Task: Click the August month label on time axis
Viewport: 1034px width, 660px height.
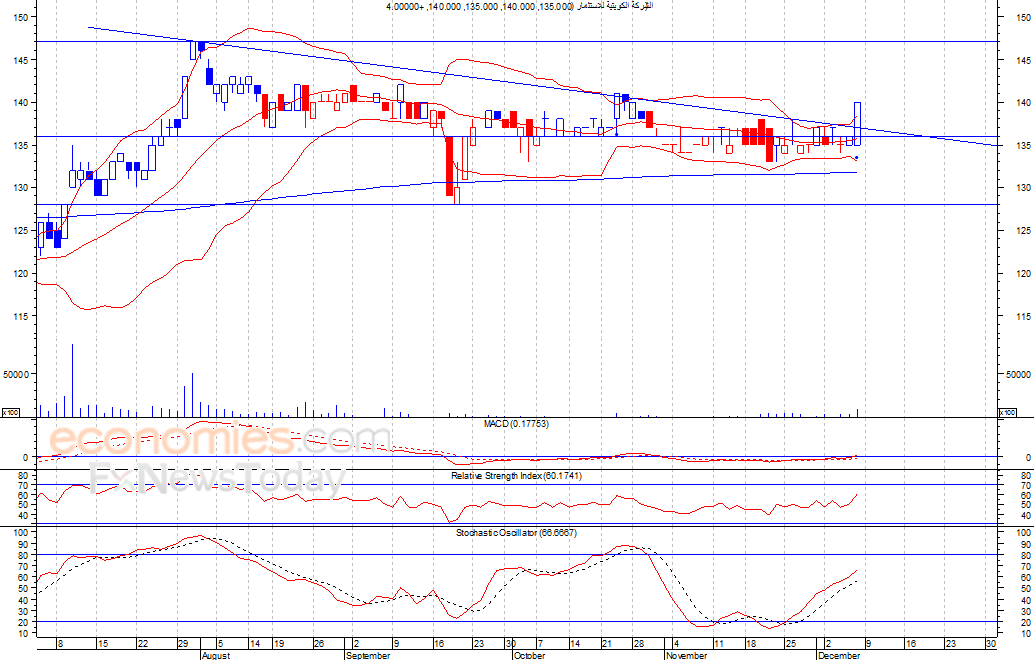Action: tap(218, 656)
